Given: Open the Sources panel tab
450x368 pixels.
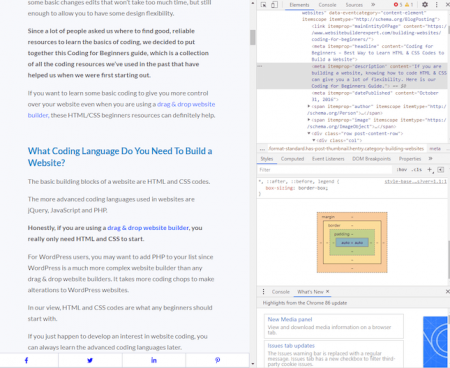Looking at the screenshot, I should 354,5.
